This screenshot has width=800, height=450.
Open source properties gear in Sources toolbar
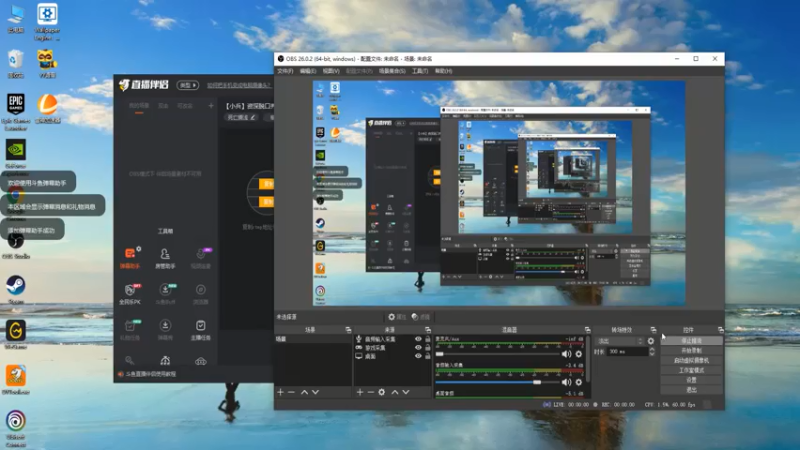tap(382, 392)
